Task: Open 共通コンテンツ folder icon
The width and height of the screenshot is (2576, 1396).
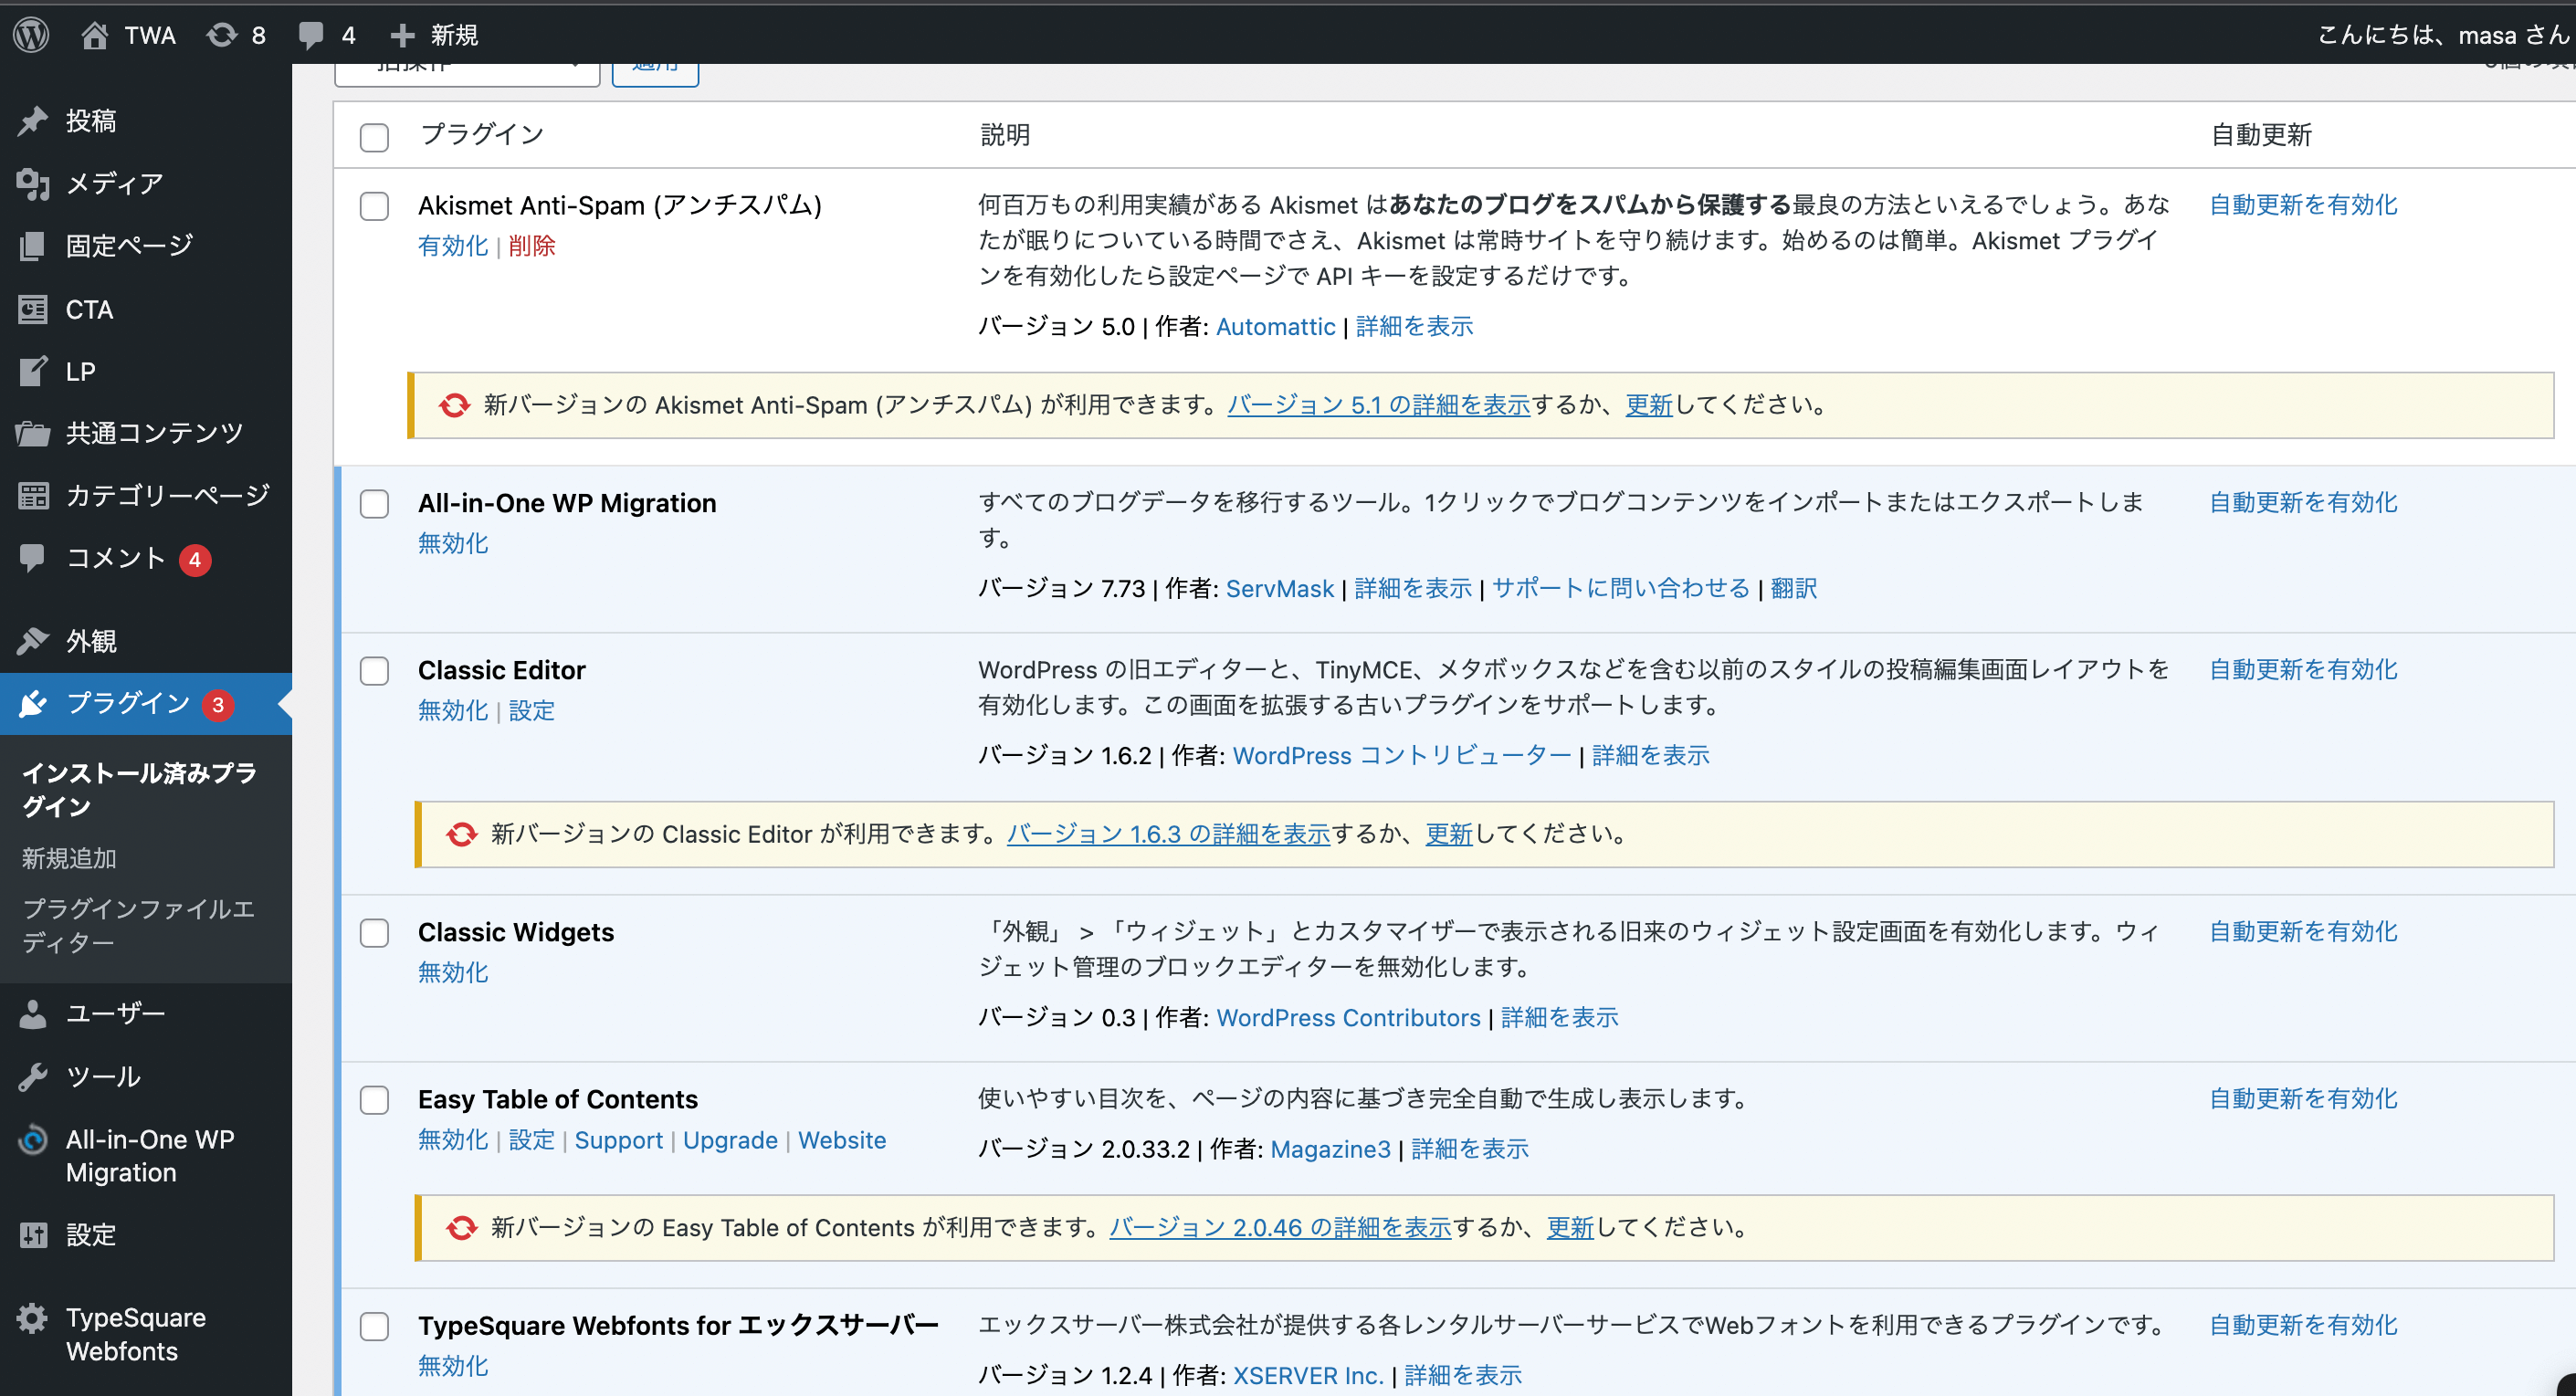Action: point(33,433)
